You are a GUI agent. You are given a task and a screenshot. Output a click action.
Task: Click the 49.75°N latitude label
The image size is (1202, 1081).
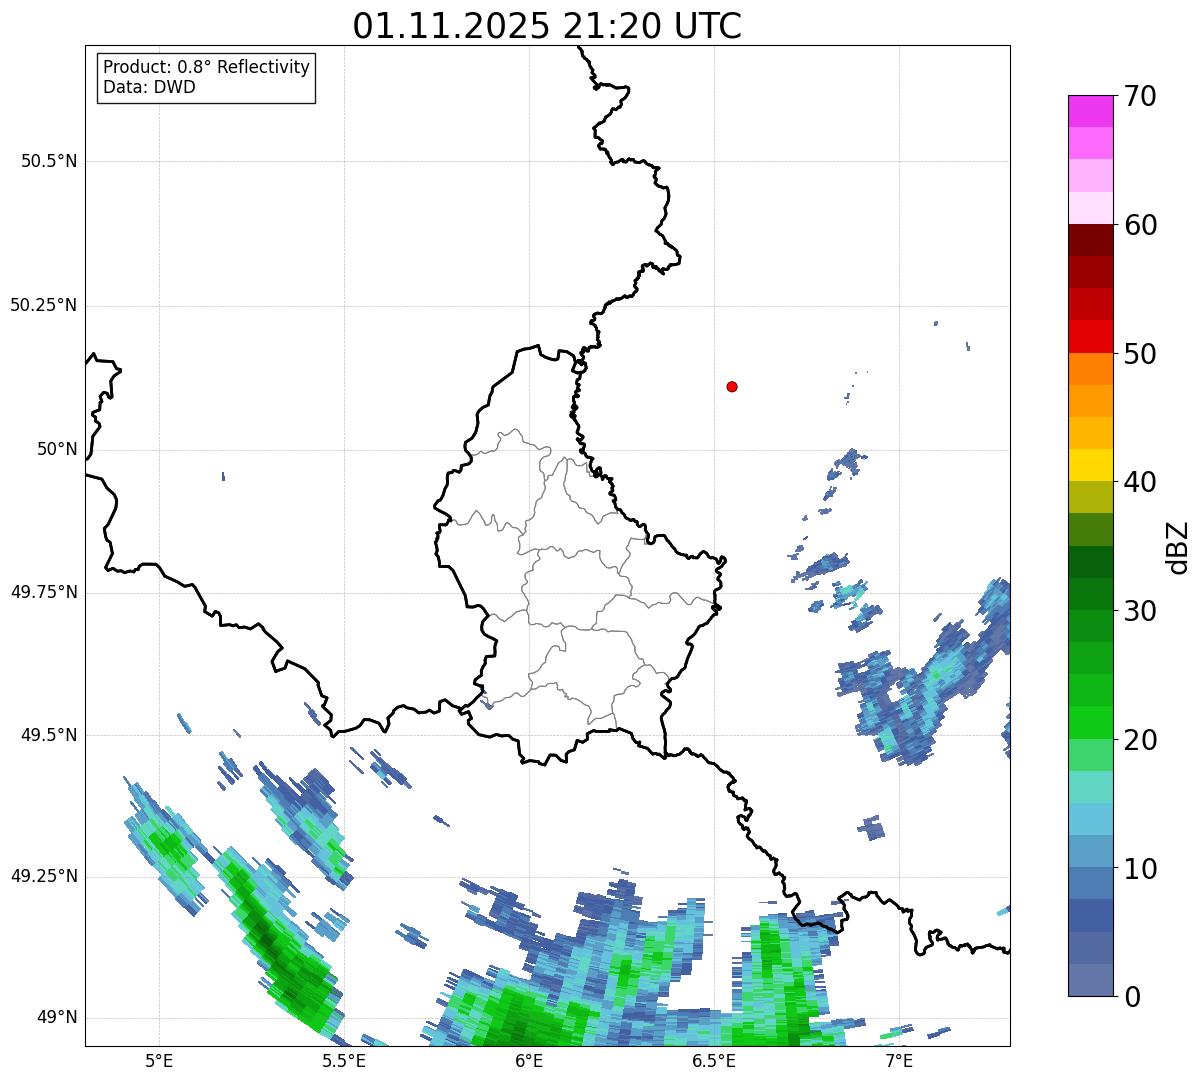[x=44, y=592]
